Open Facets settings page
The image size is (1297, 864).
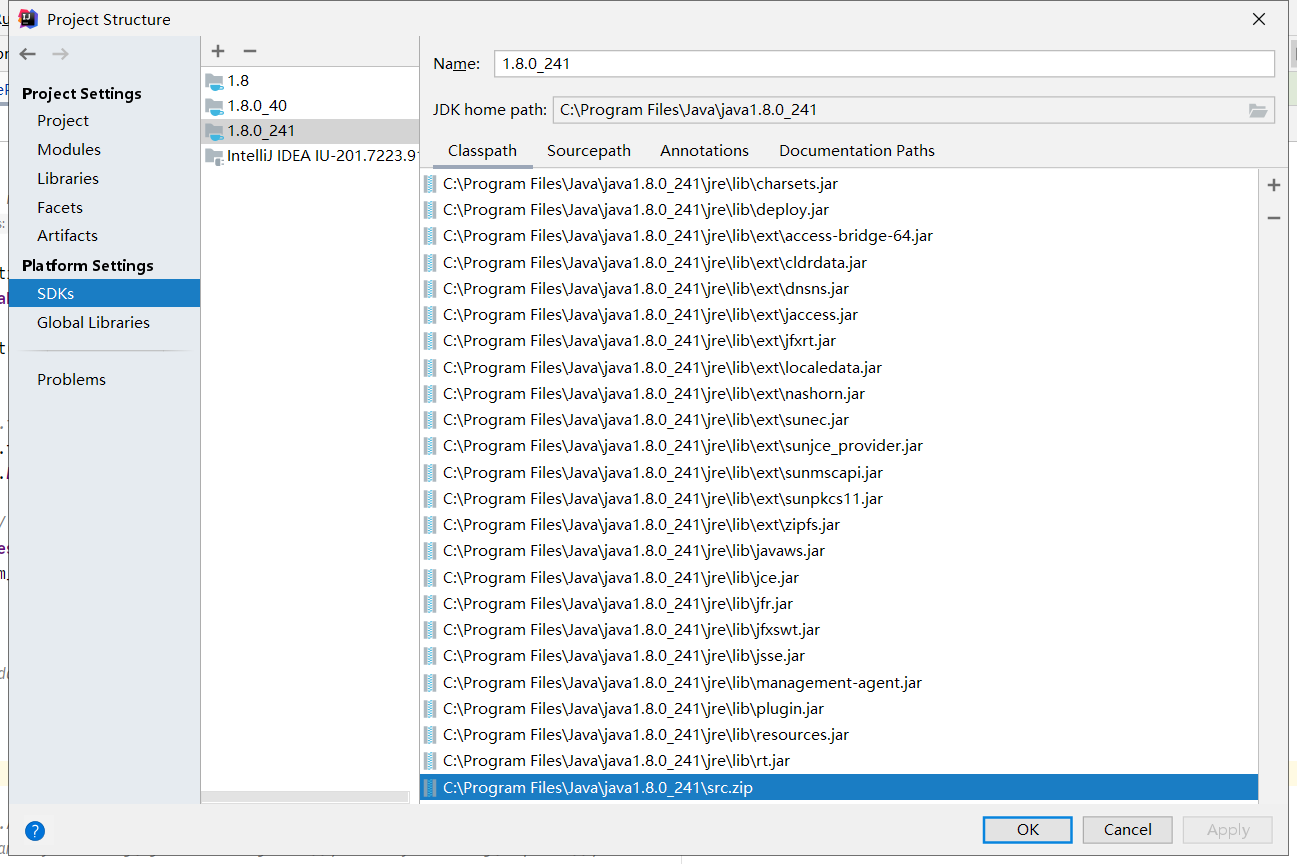coord(60,208)
